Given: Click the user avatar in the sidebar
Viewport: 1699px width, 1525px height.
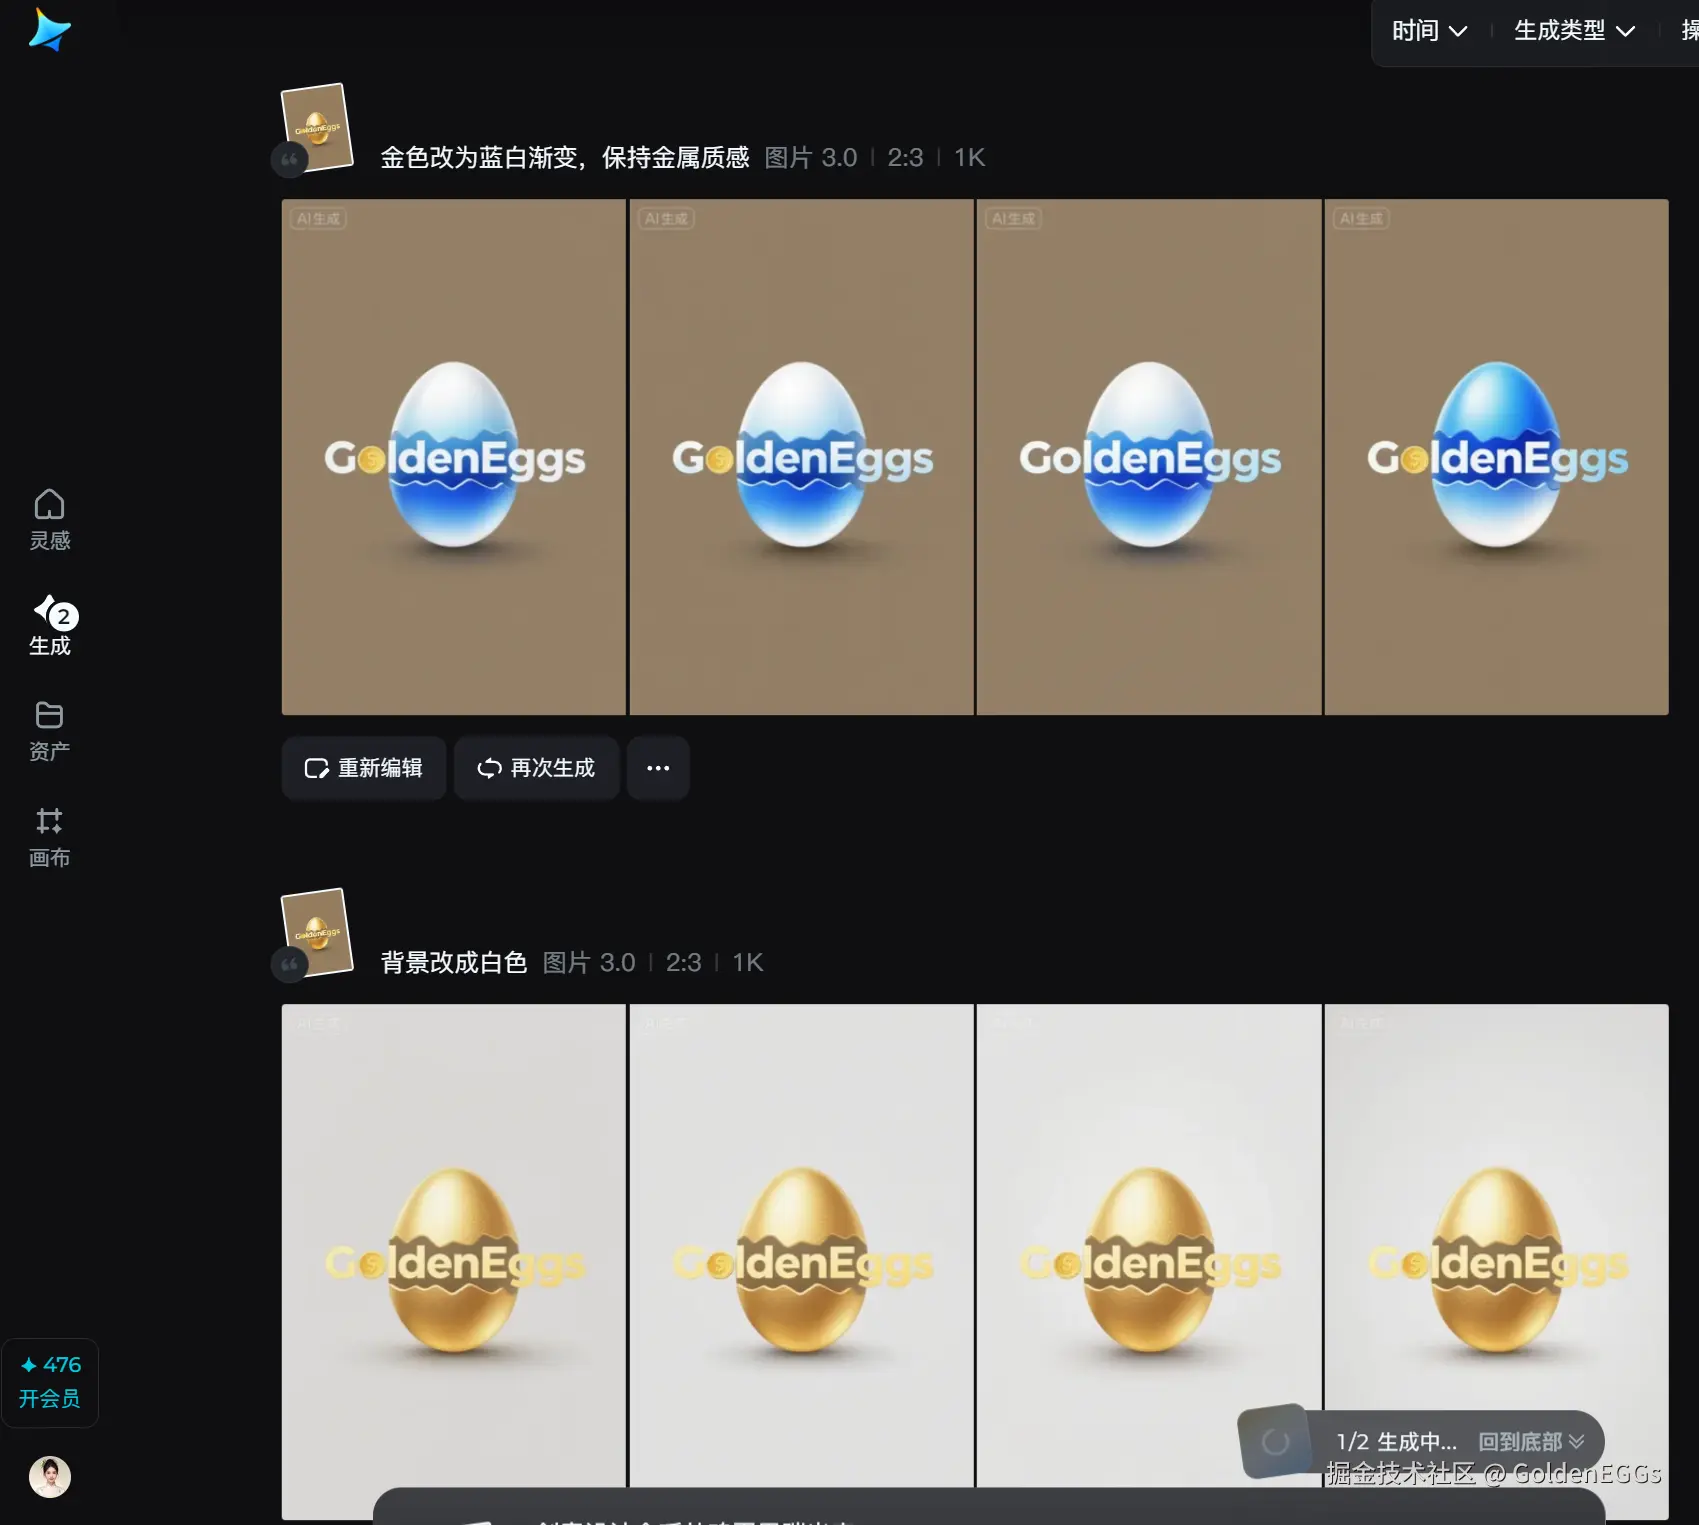Looking at the screenshot, I should (50, 1476).
